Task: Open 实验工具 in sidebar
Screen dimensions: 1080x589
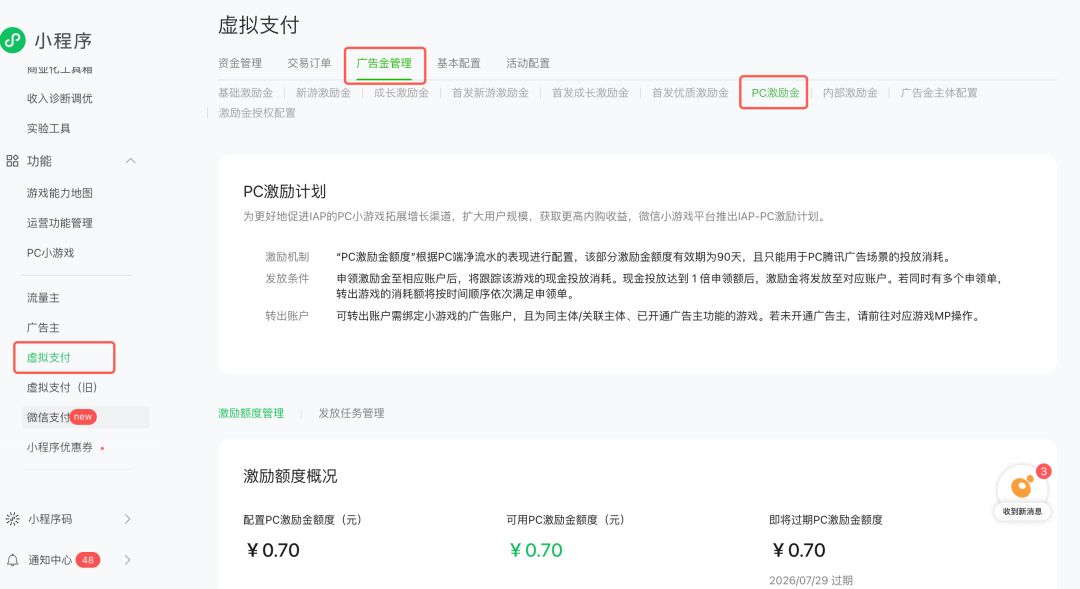Action: (x=48, y=128)
